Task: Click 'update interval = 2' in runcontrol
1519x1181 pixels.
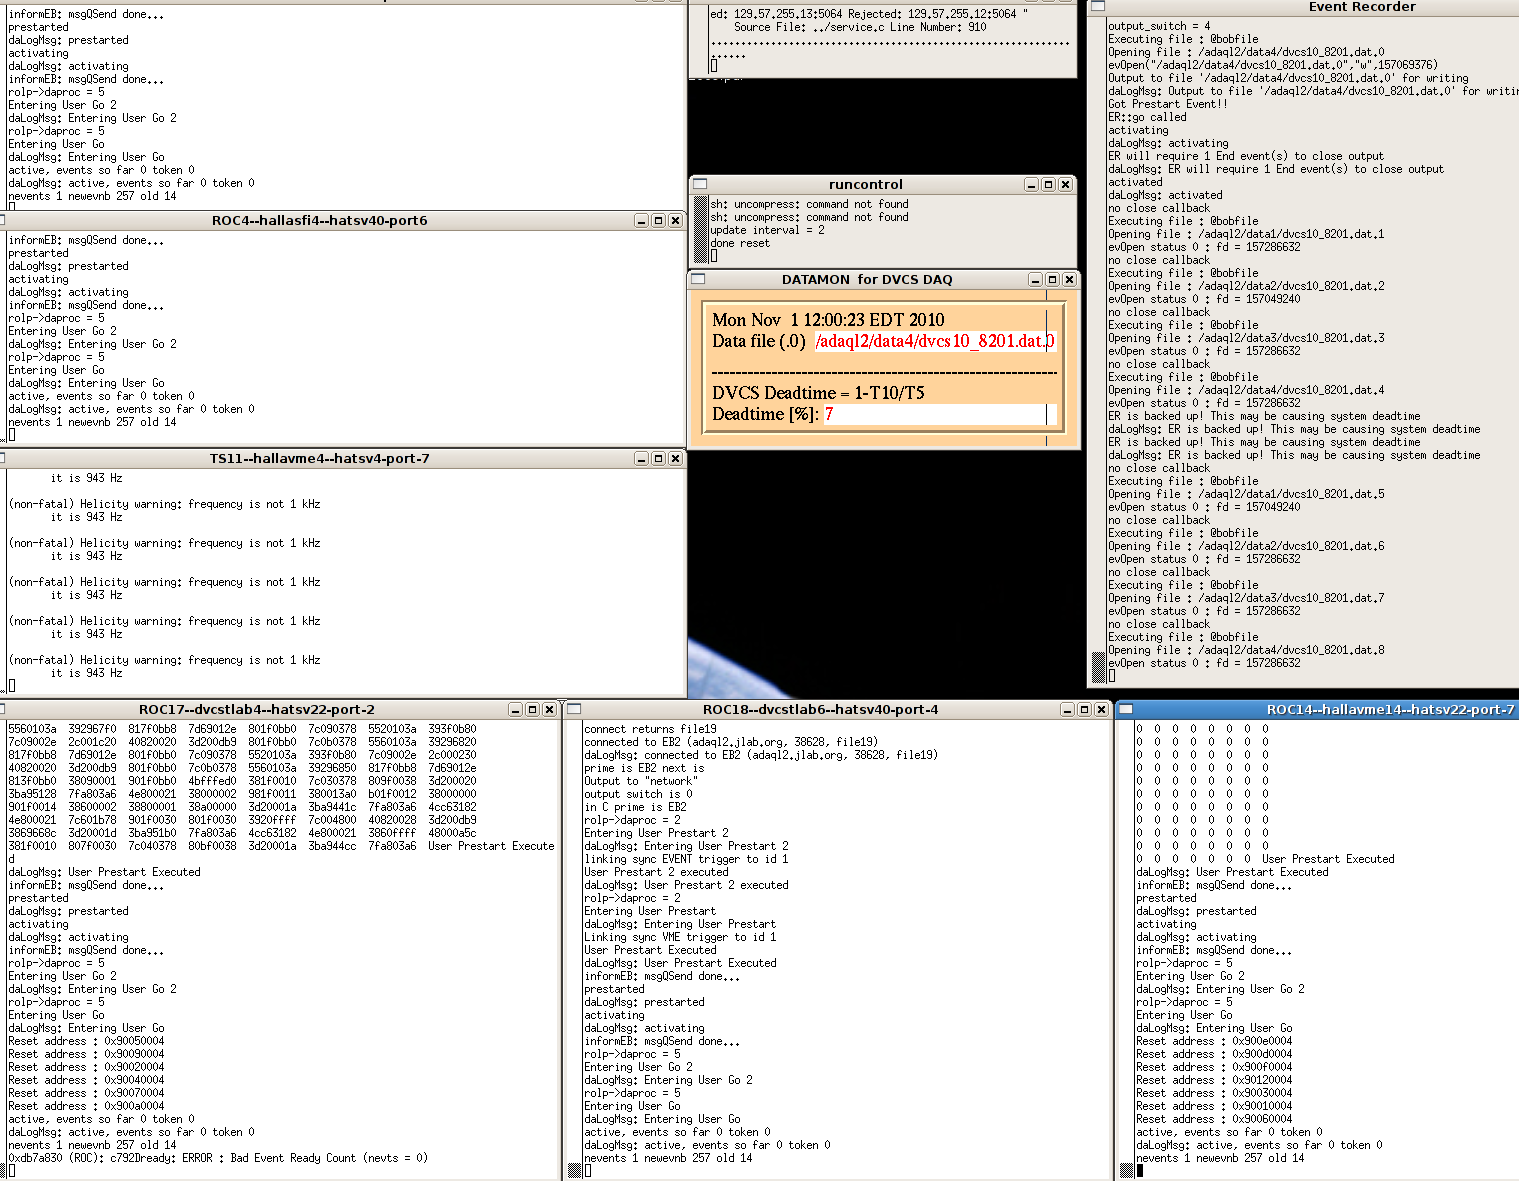Action: 768,230
